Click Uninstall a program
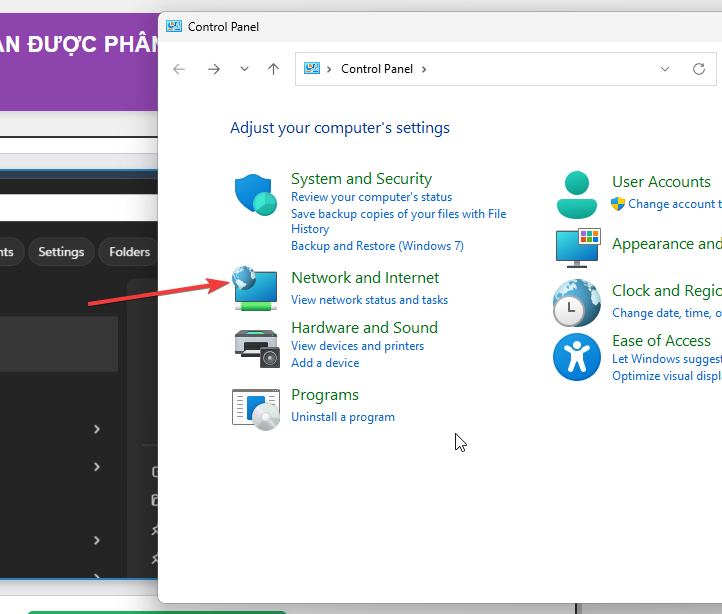 coord(343,417)
